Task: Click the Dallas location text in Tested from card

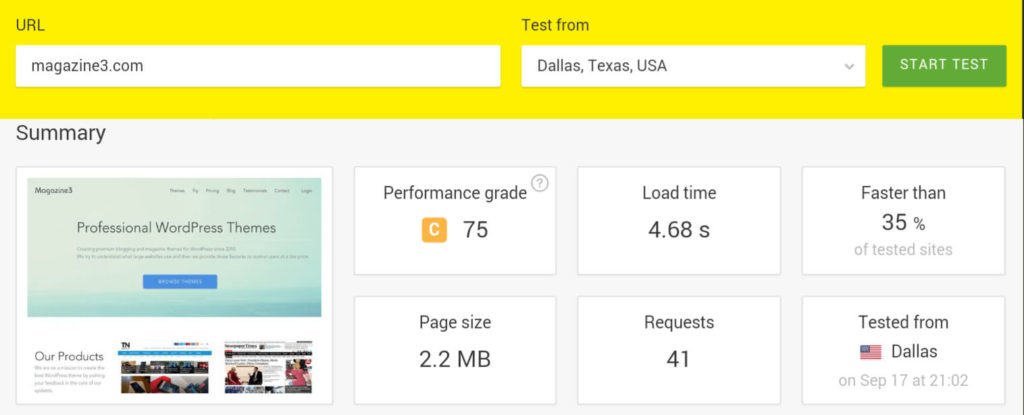Action: (914, 352)
